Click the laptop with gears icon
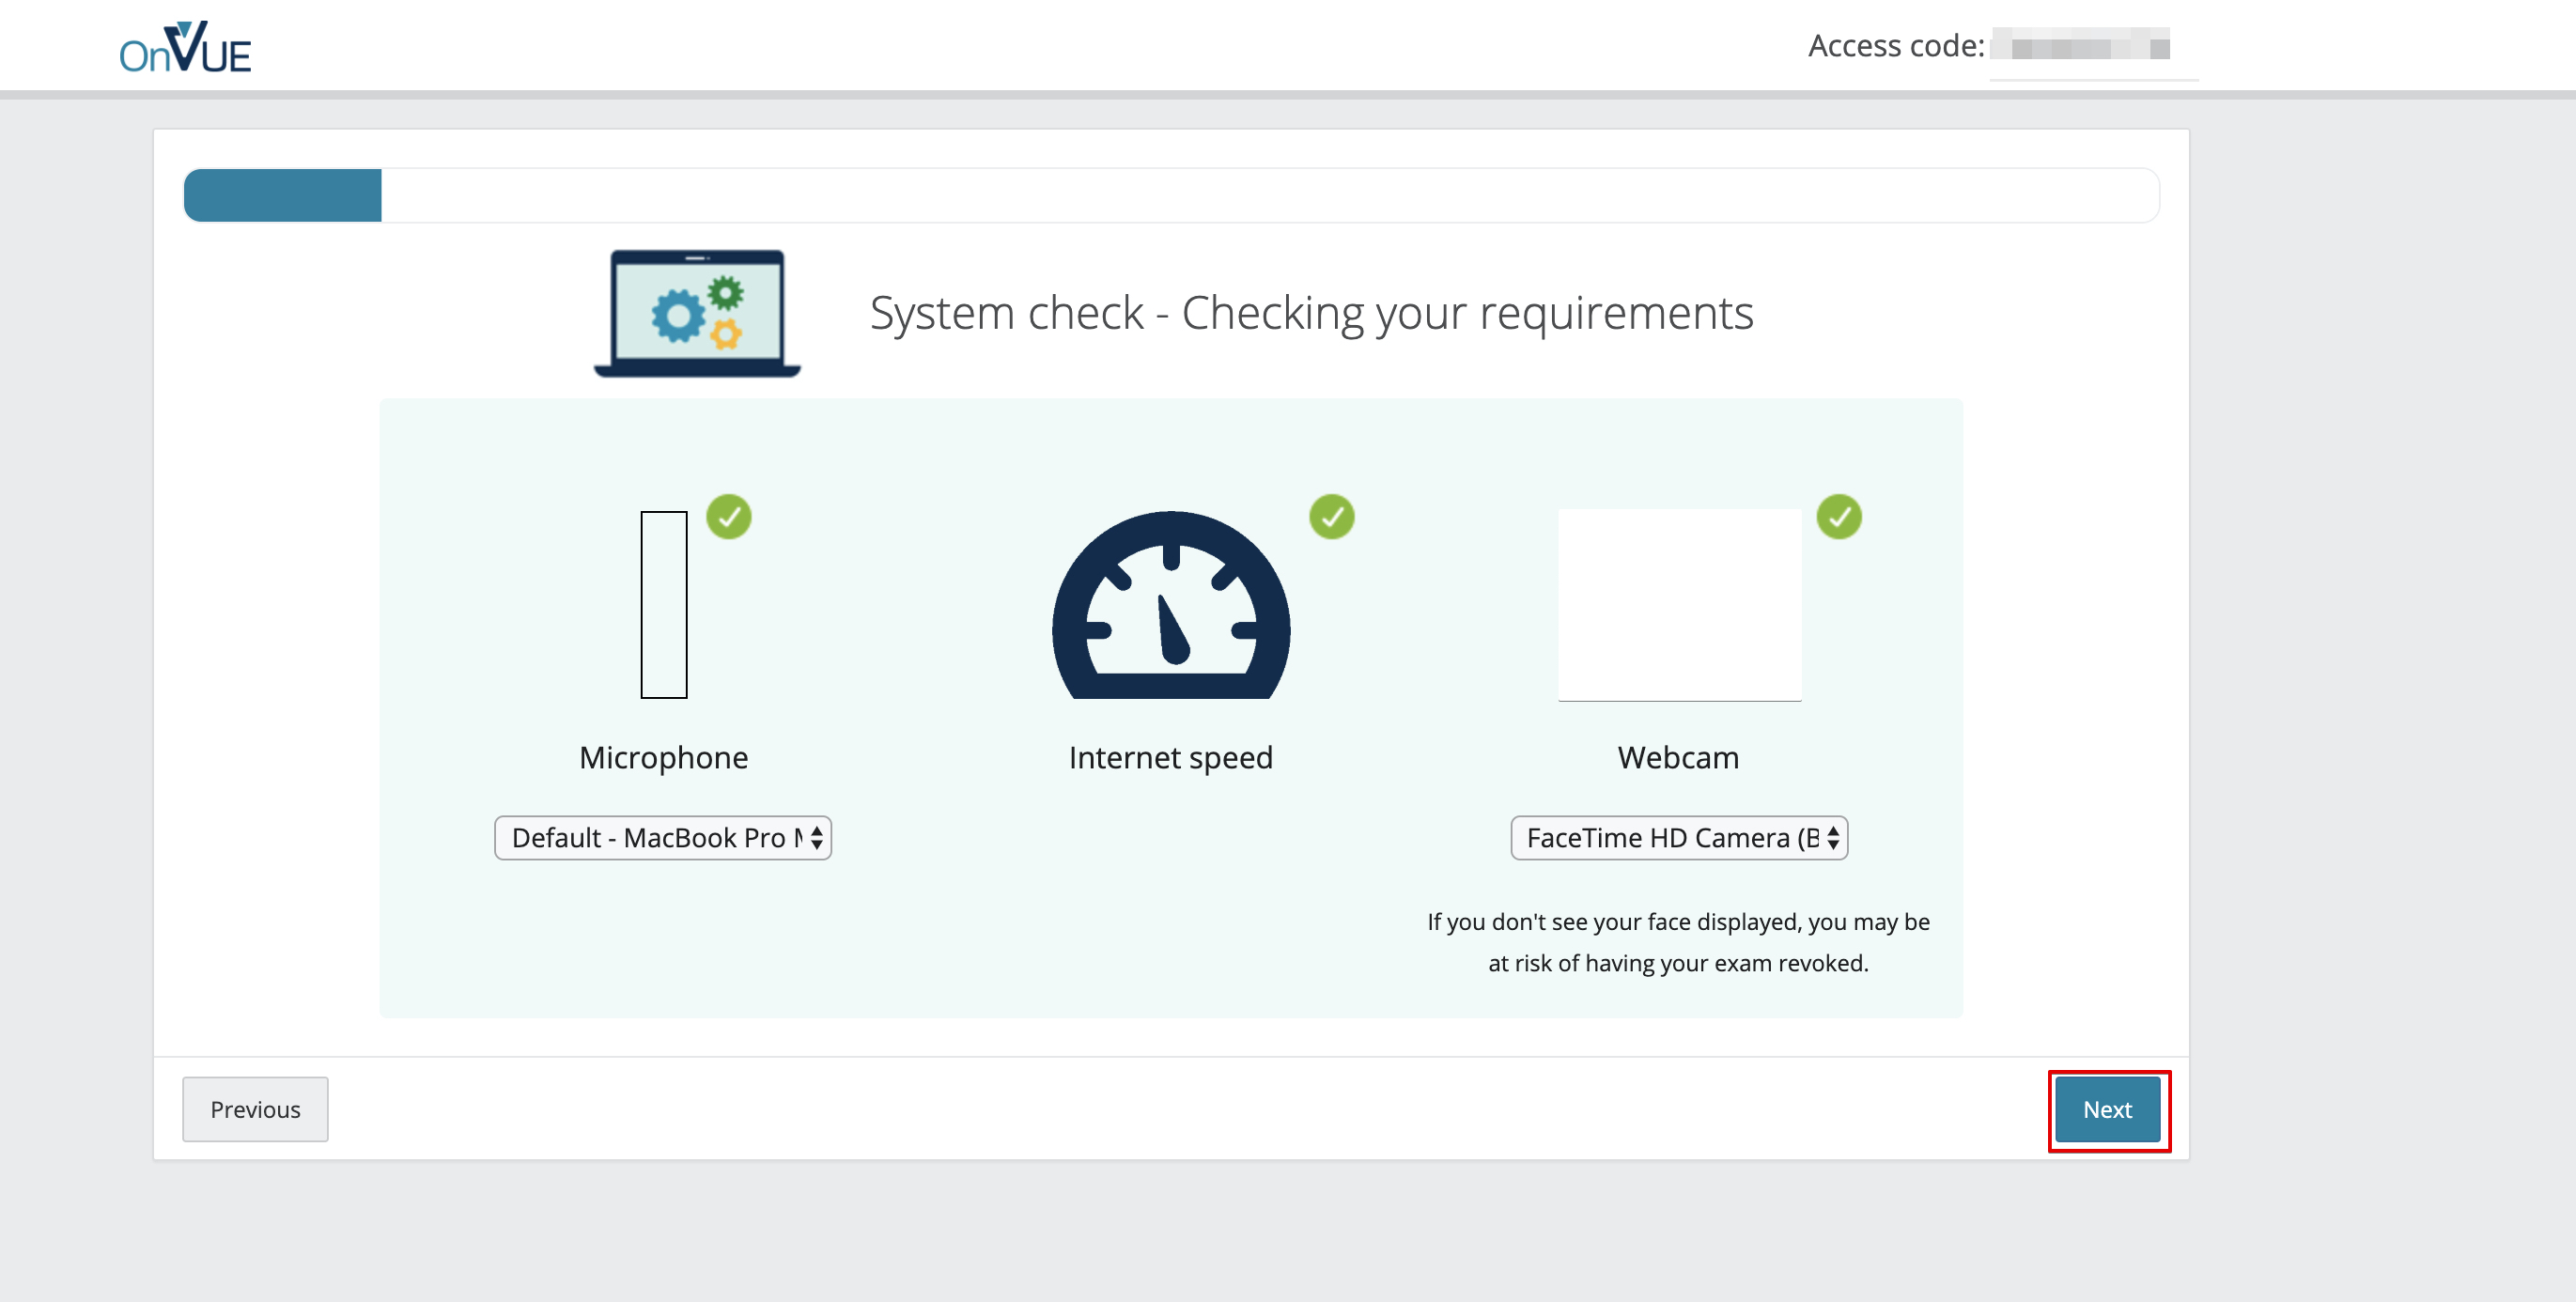This screenshot has height=1302, width=2576. 697,314
